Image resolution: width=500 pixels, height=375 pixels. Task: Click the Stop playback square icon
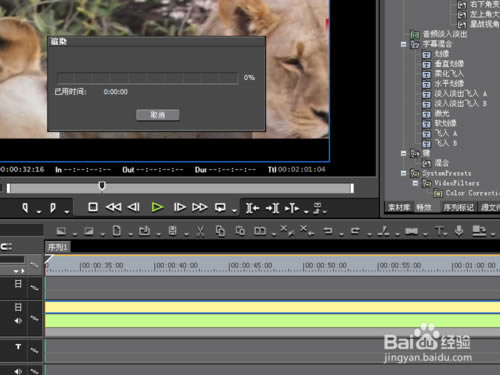pos(93,207)
